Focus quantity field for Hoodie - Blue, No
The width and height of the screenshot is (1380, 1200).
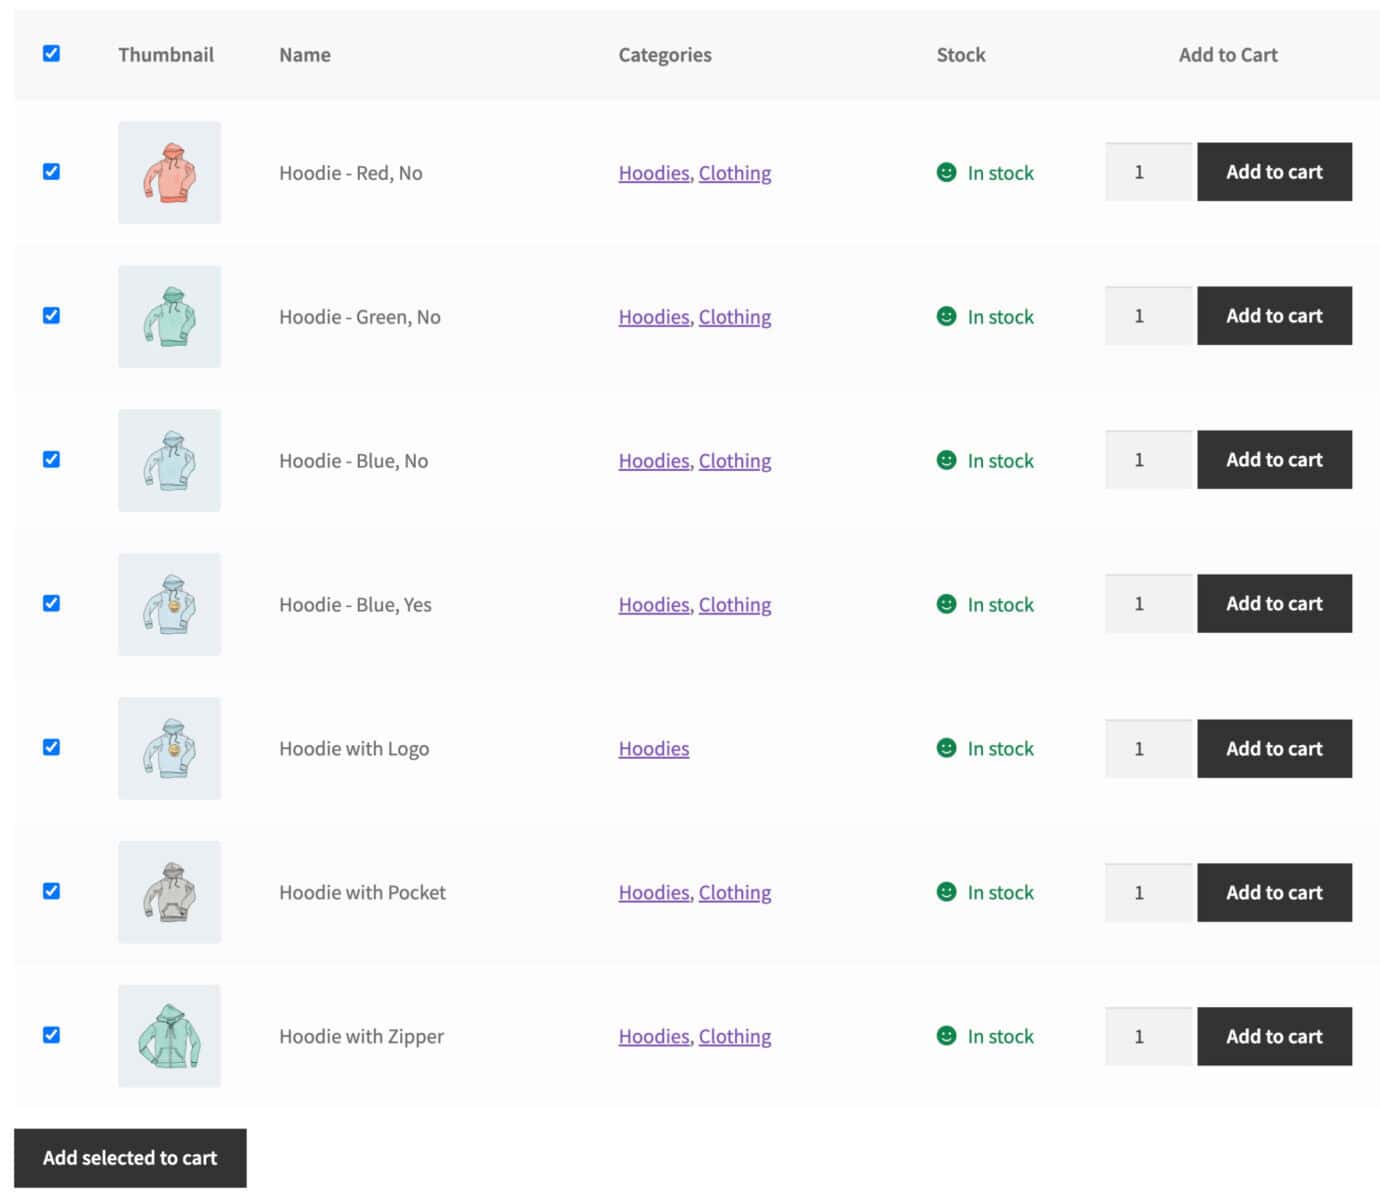pyautogui.click(x=1150, y=460)
